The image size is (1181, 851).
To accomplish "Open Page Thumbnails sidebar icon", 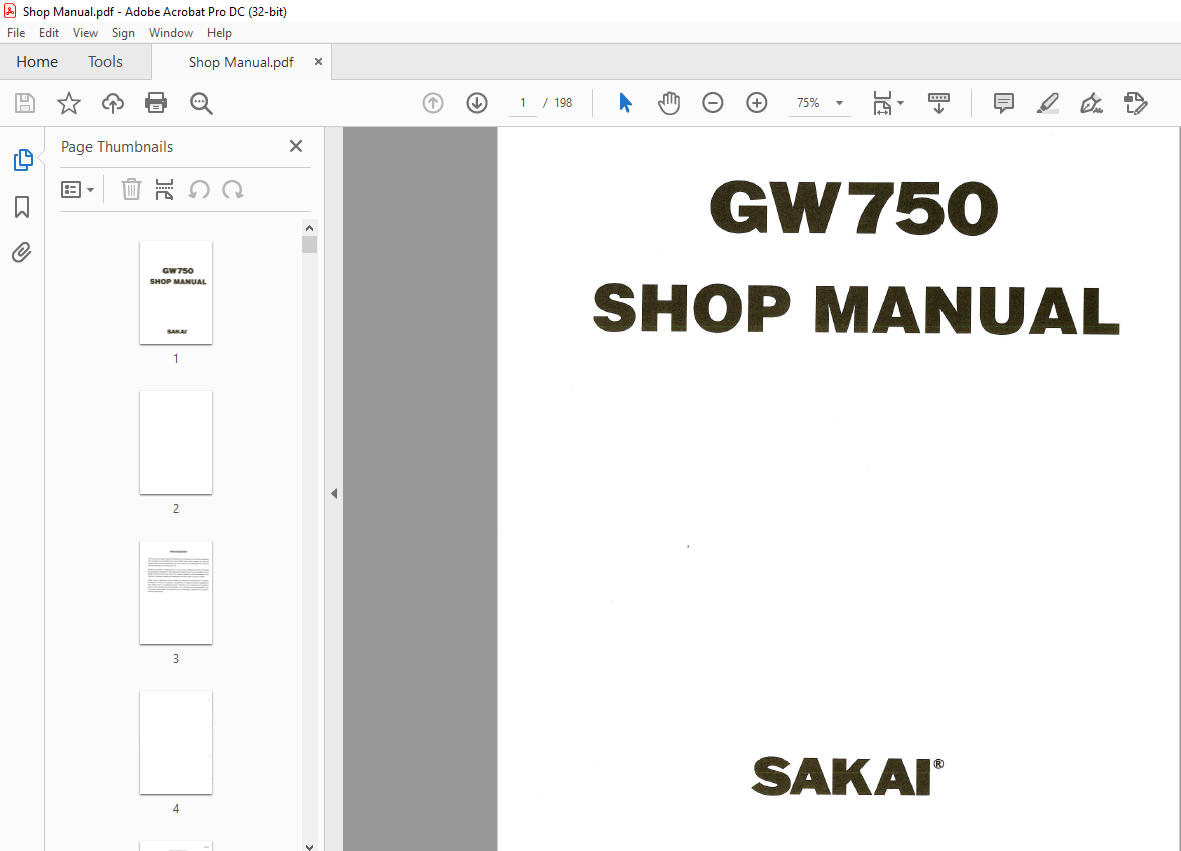I will [x=23, y=160].
